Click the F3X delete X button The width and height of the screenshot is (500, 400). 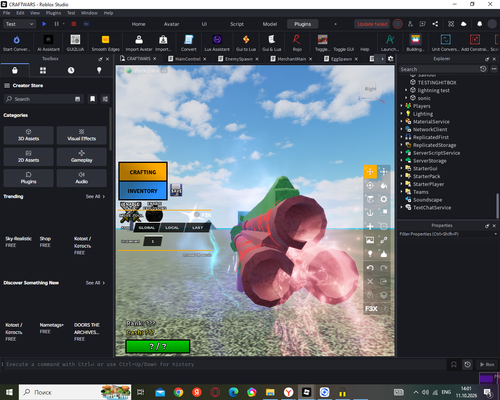(x=370, y=281)
